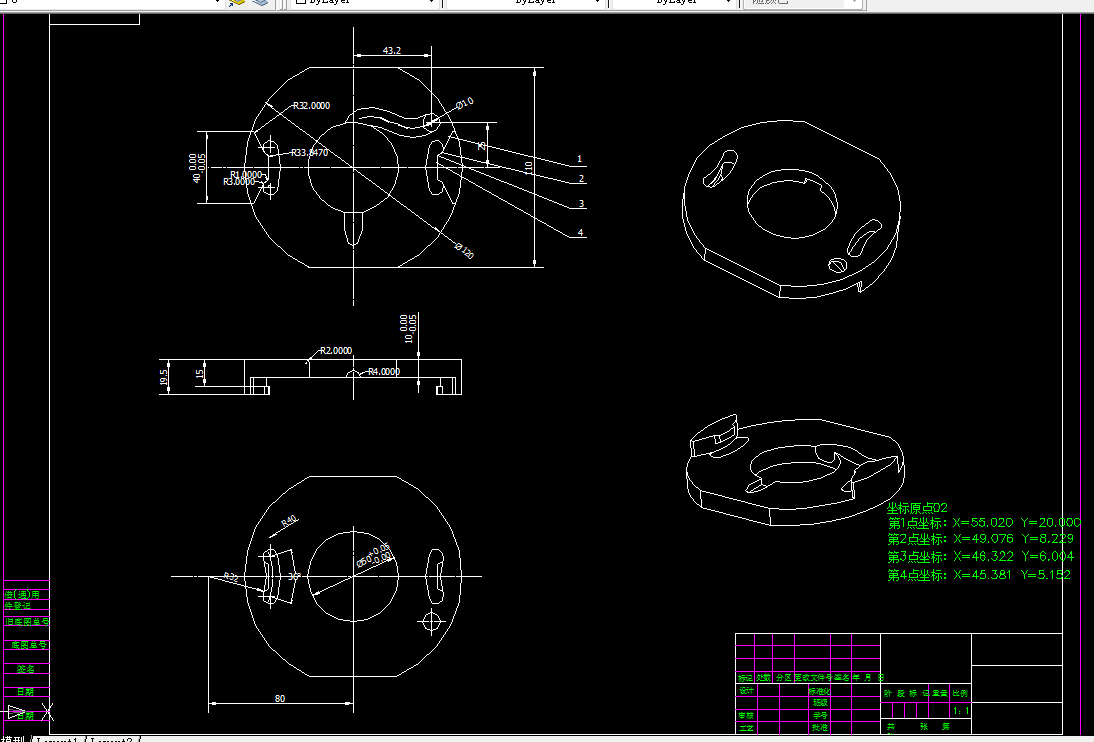
Task: Select the 19.5 height dimension
Action: pyautogui.click(x=164, y=378)
